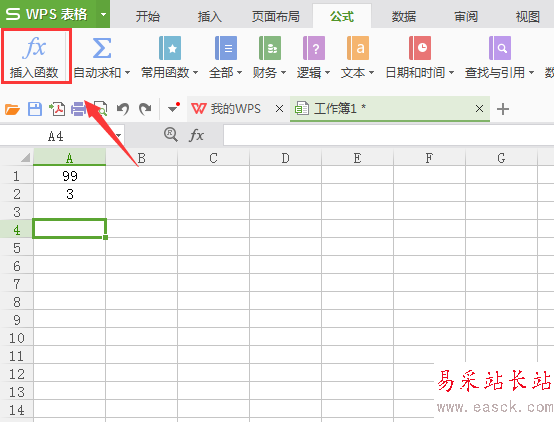This screenshot has width=554, height=422.
Task: Open the Lookup and Reference (查找与引用) icon
Action: coord(500,48)
